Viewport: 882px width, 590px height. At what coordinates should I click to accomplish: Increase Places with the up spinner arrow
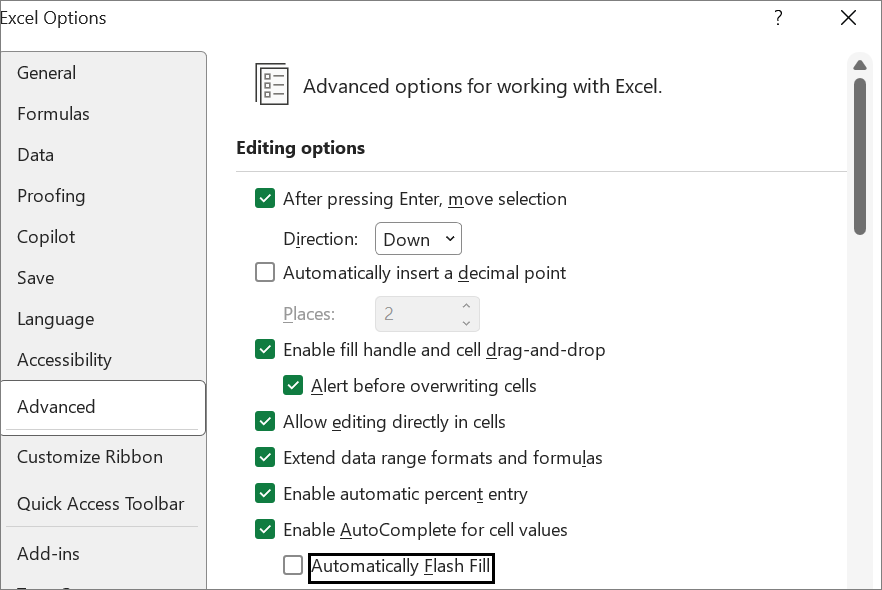(466, 306)
